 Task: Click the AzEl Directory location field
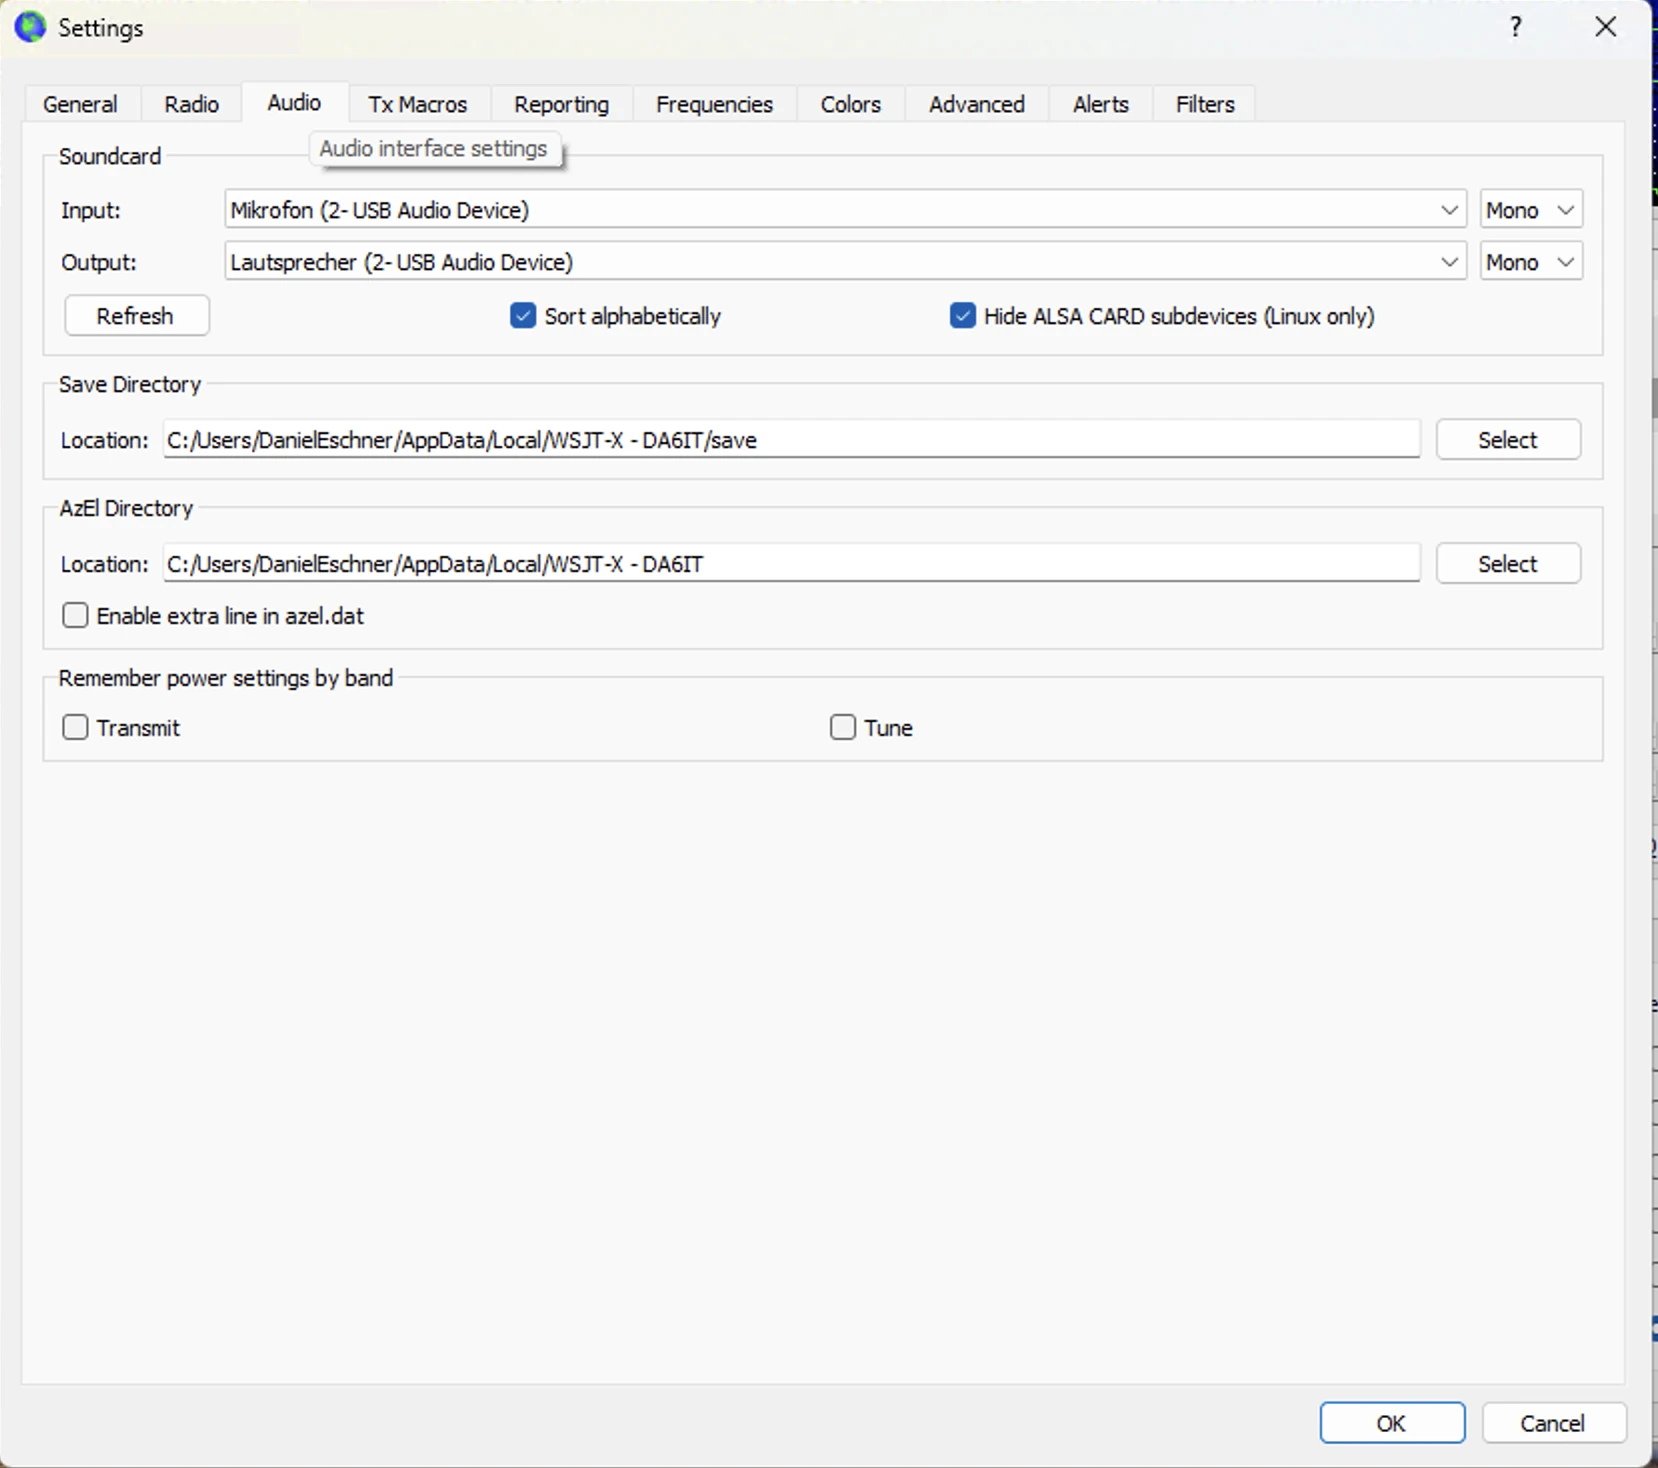click(x=791, y=564)
